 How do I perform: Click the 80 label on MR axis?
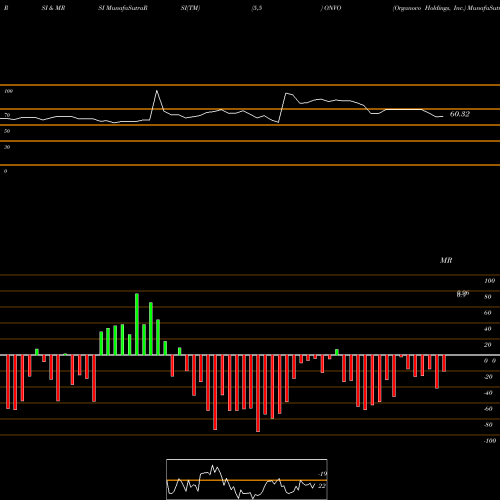point(488,297)
